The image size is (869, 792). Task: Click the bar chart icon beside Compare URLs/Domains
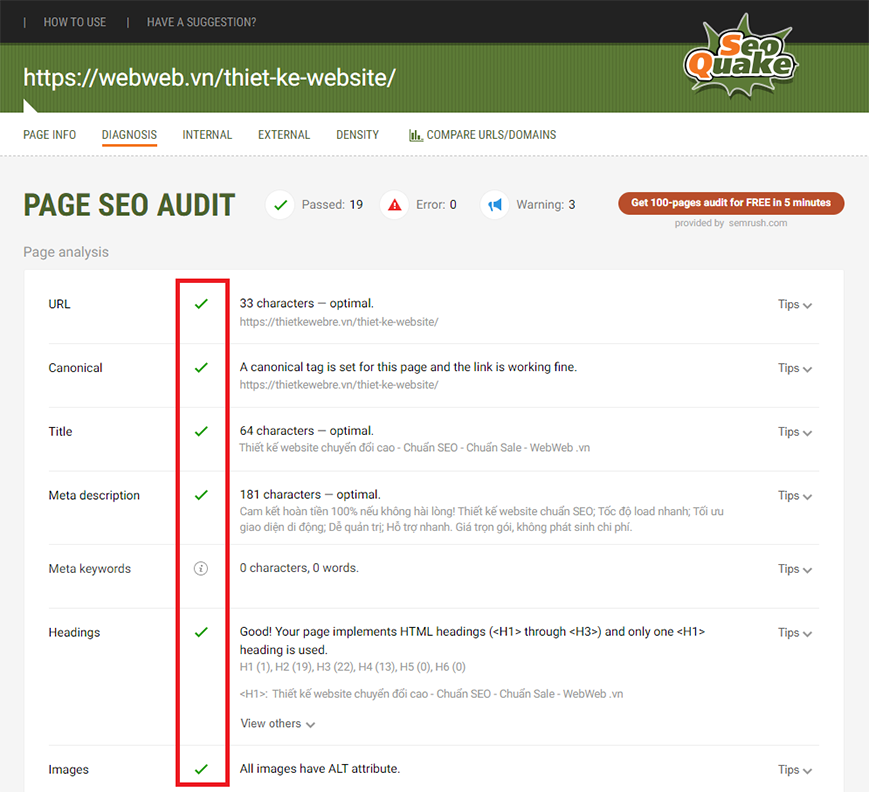click(415, 135)
